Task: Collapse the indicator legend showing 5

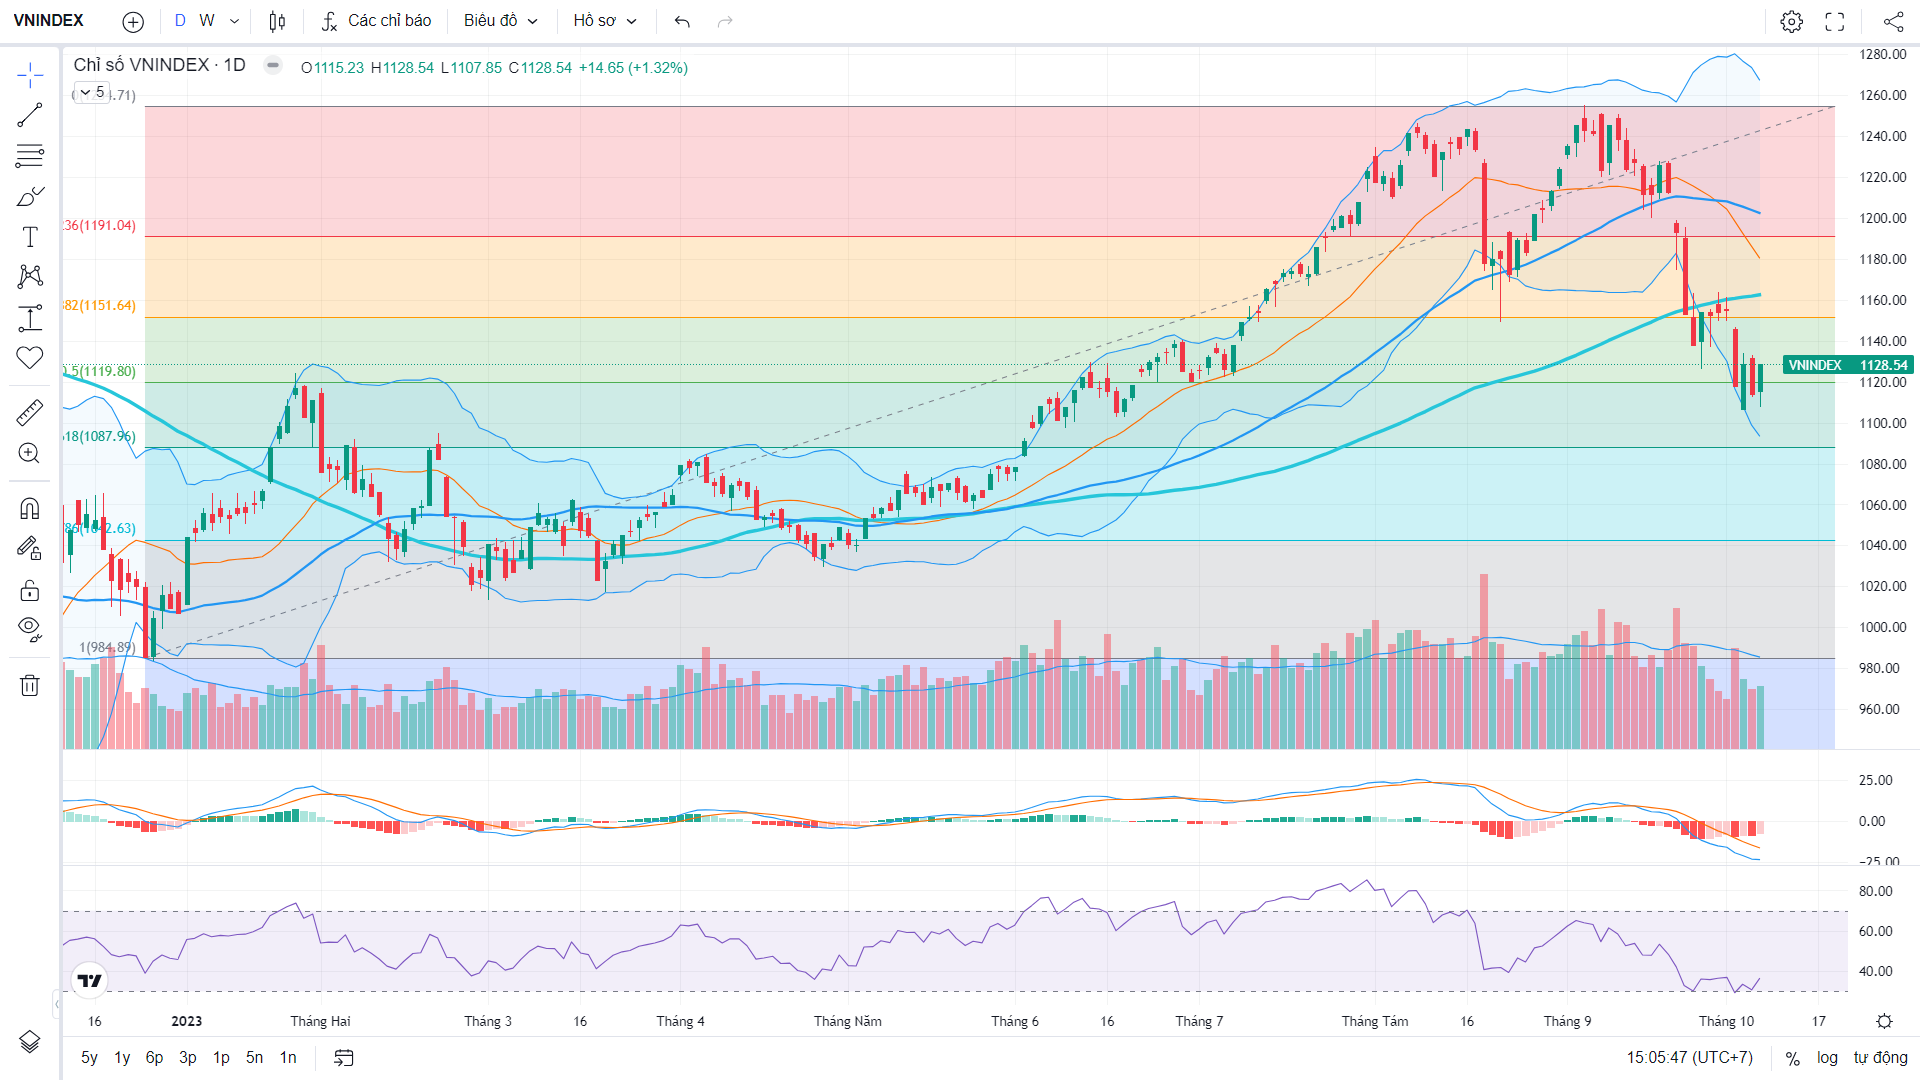Action: pos(92,93)
